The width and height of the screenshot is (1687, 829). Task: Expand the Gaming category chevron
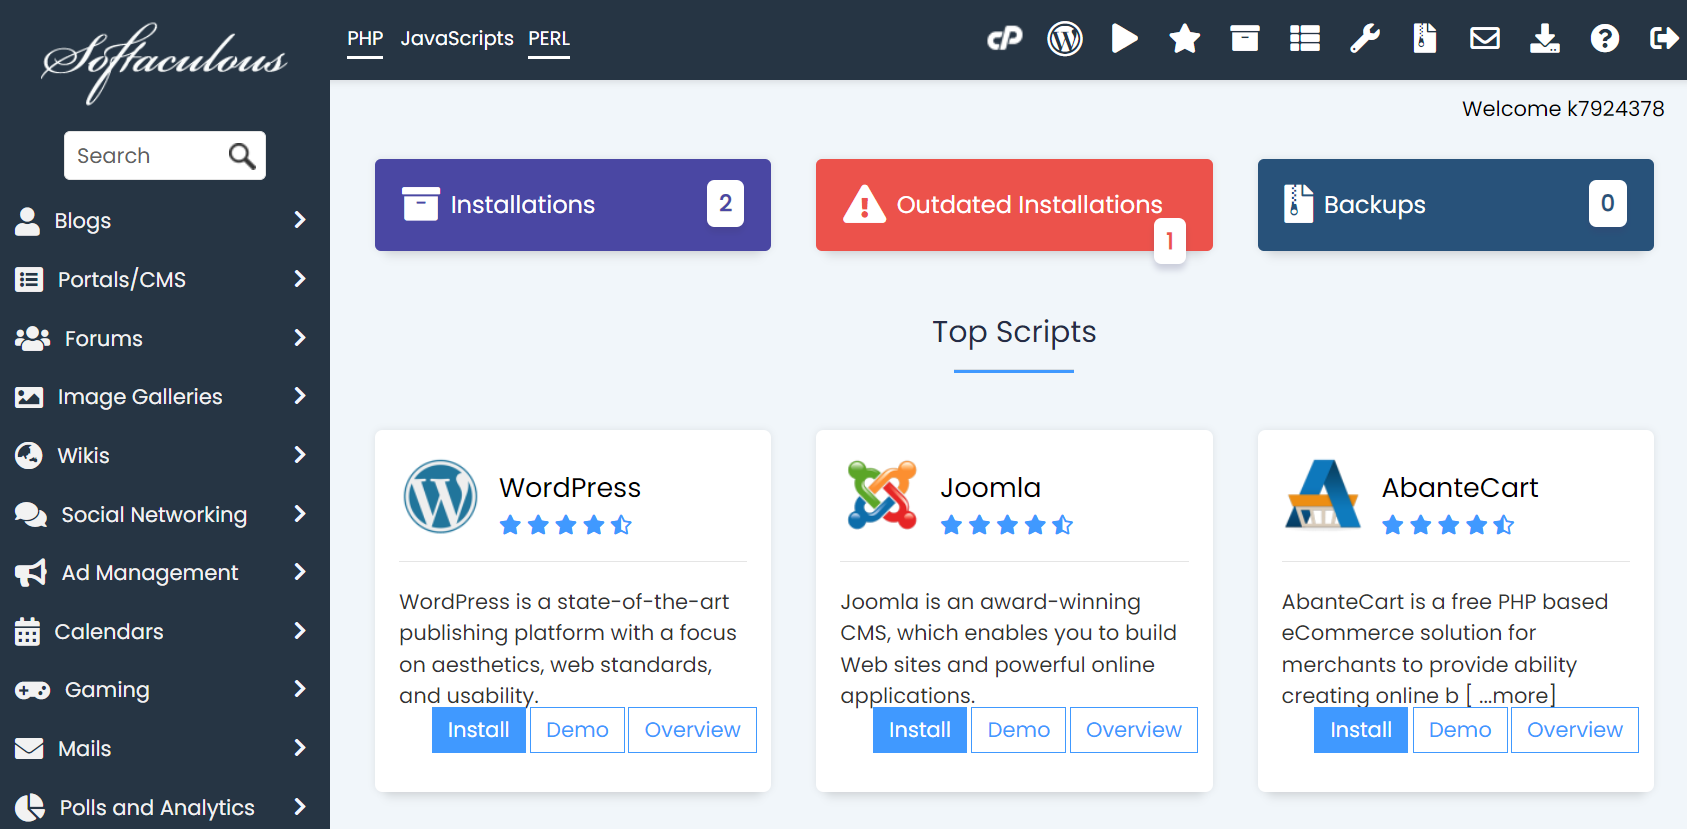coord(299,689)
